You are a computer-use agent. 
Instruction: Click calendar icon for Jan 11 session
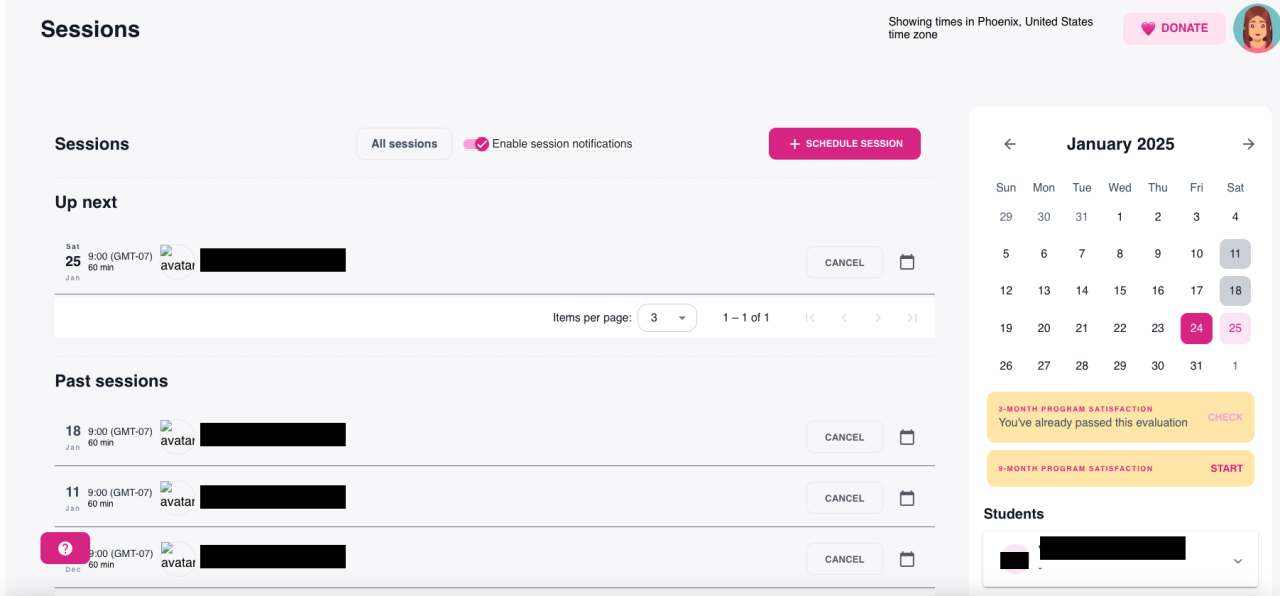(907, 498)
